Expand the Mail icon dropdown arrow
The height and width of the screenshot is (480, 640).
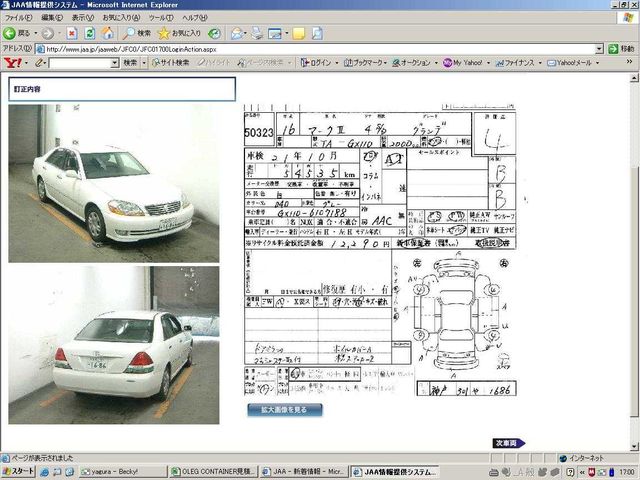[x=245, y=33]
